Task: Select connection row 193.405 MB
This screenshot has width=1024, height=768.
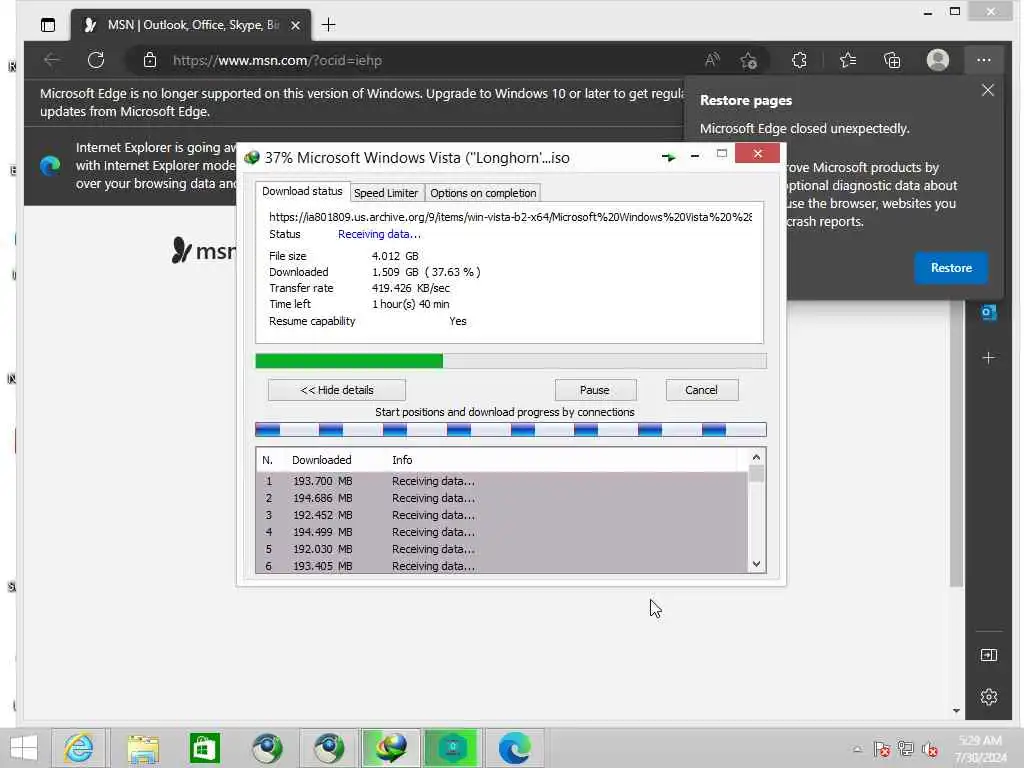Action: click(502, 566)
